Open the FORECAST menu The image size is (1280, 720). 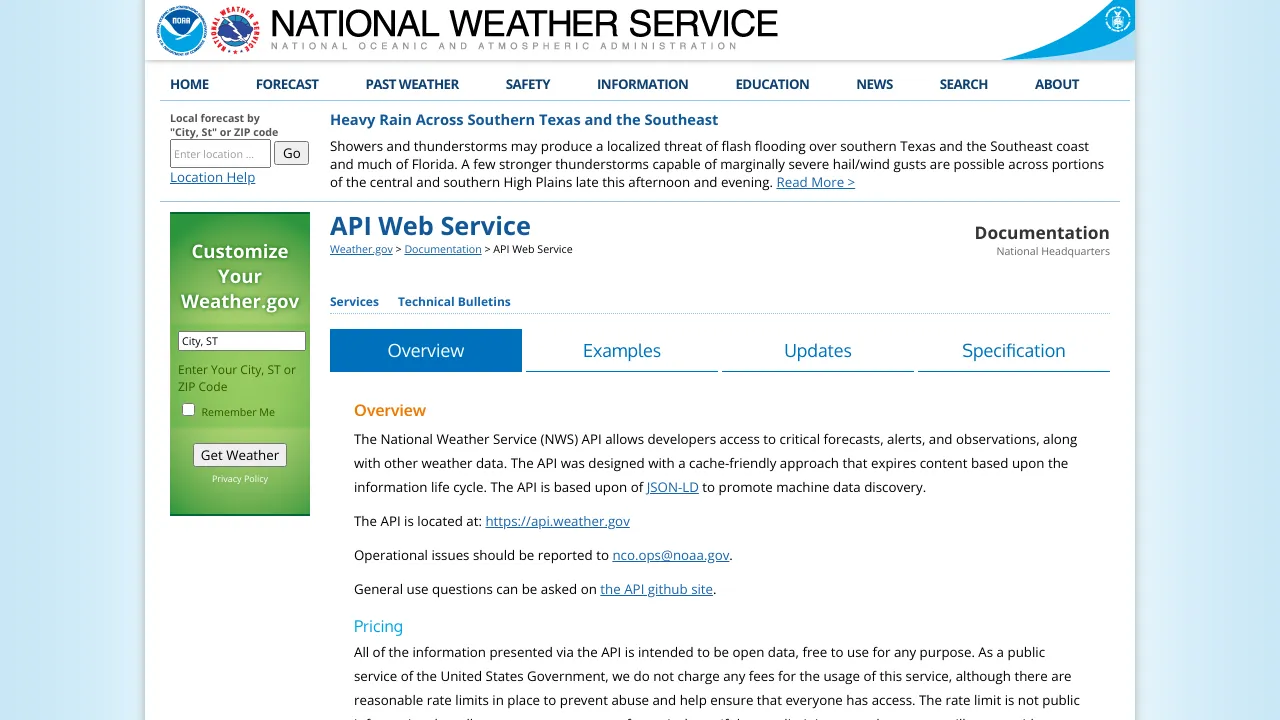[x=287, y=84]
